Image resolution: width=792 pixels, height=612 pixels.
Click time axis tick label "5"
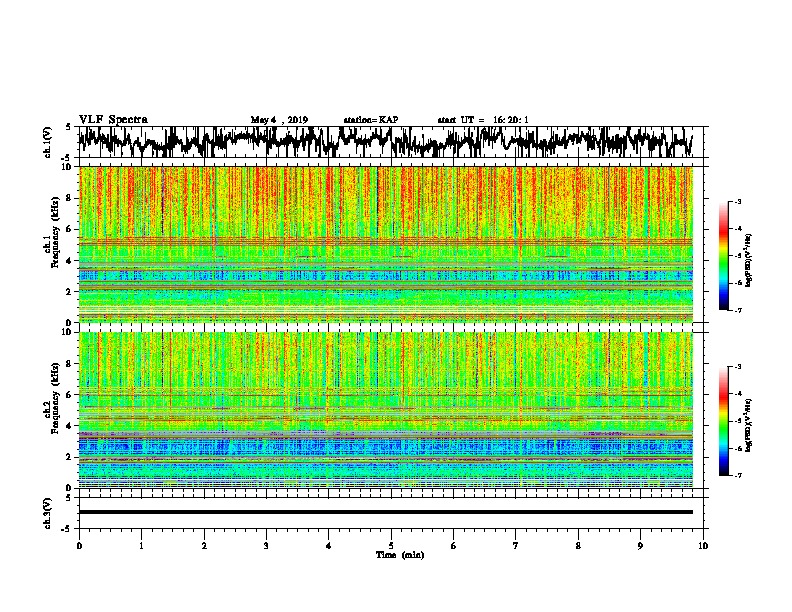[x=391, y=545]
